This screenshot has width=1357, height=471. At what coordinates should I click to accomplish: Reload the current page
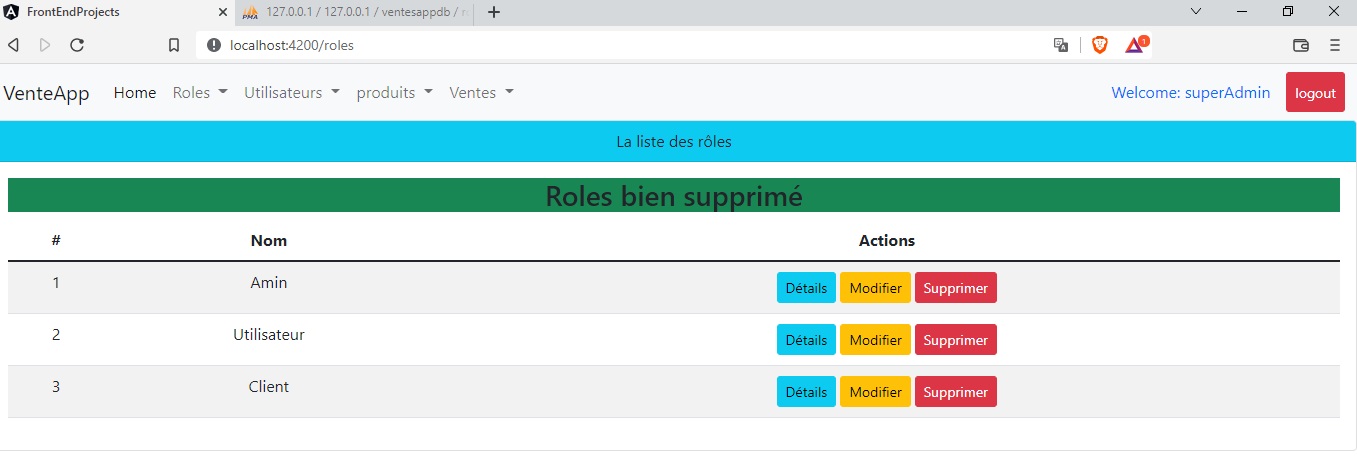coord(76,45)
